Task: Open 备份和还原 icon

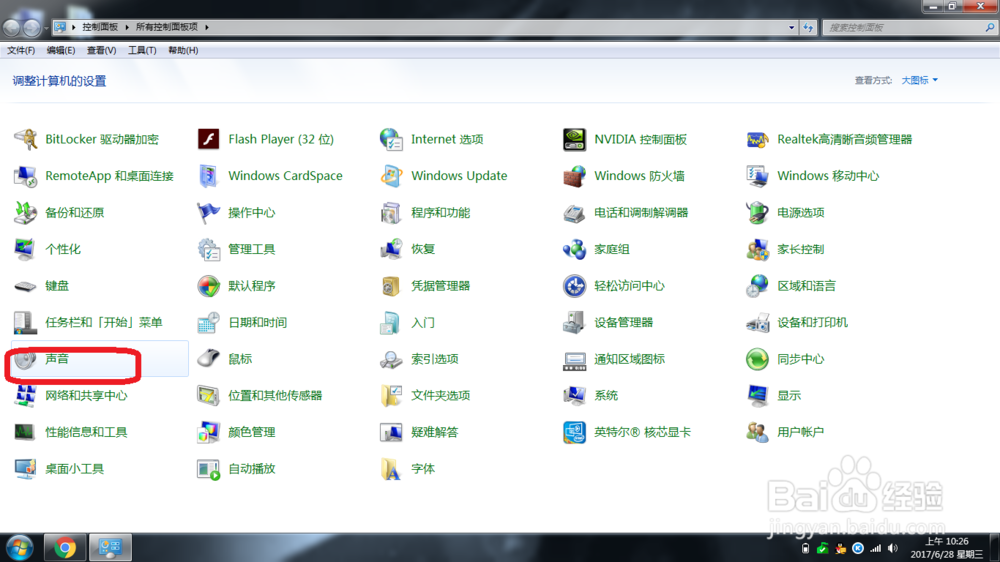Action: click(x=26, y=212)
